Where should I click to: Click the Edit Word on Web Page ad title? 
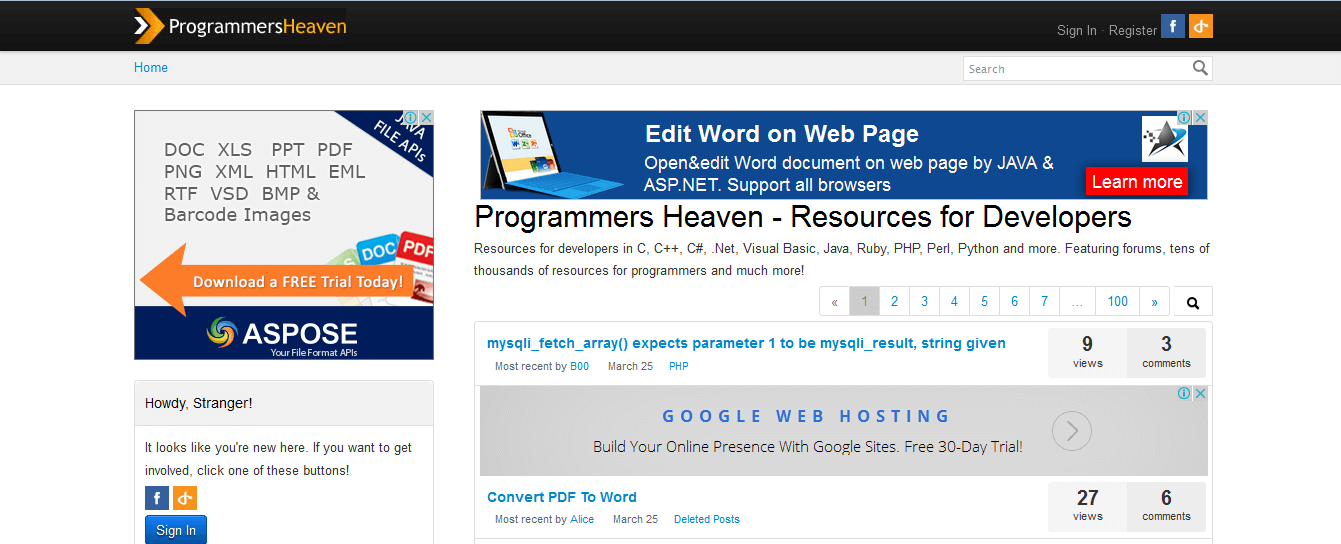point(782,134)
